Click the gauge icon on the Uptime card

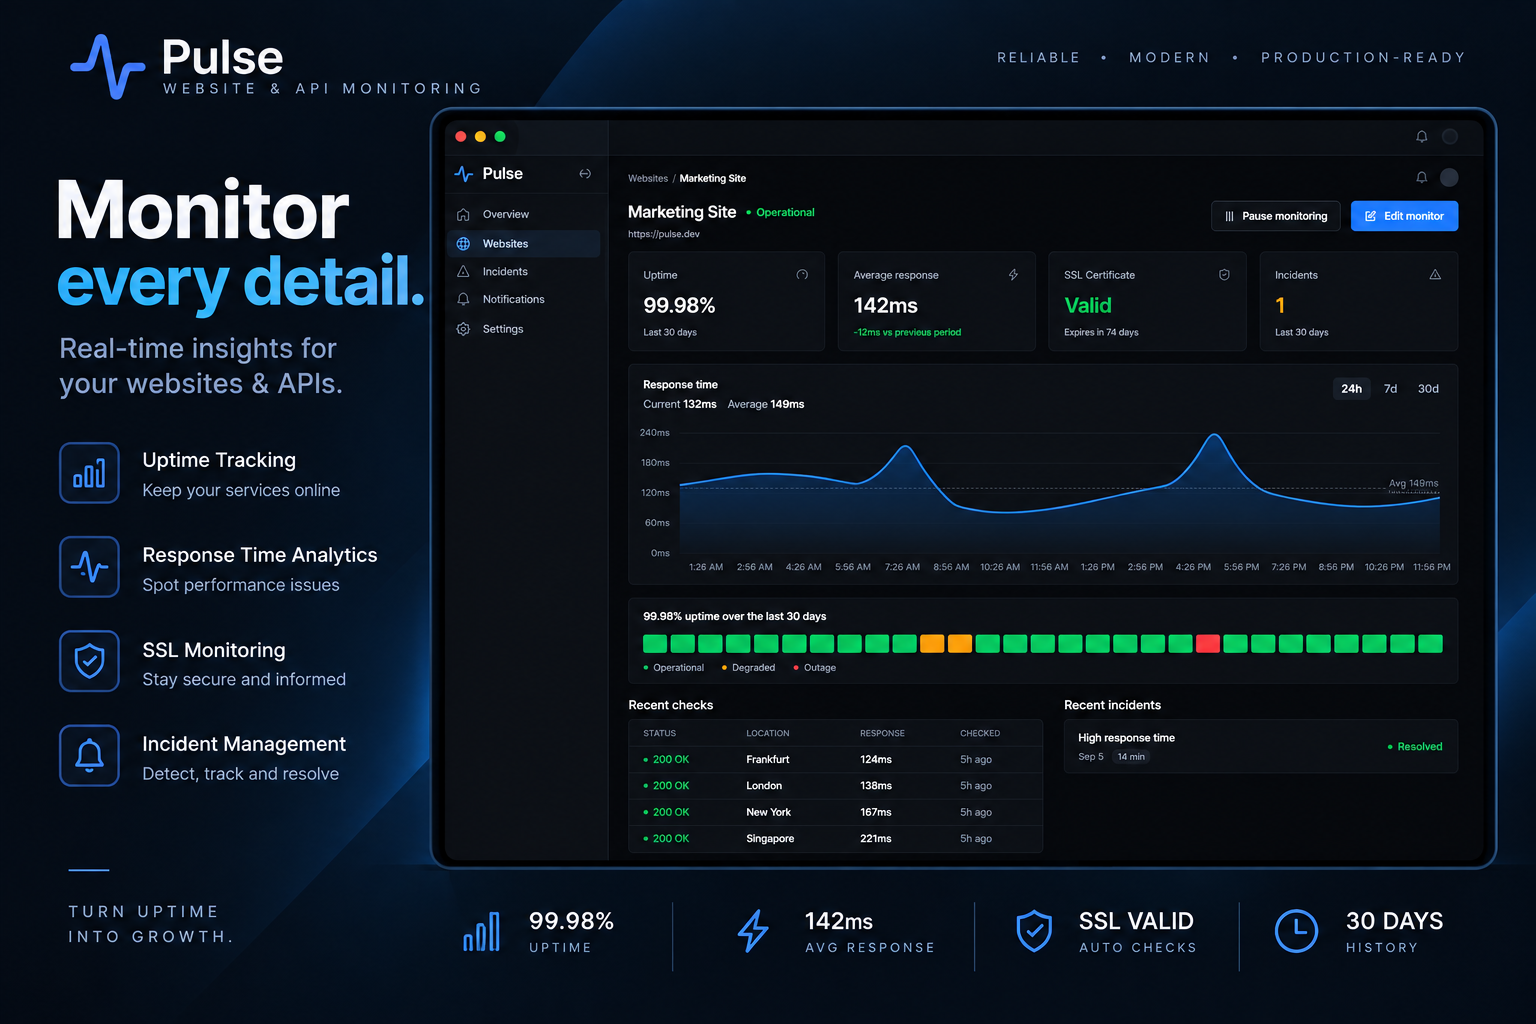pos(802,275)
